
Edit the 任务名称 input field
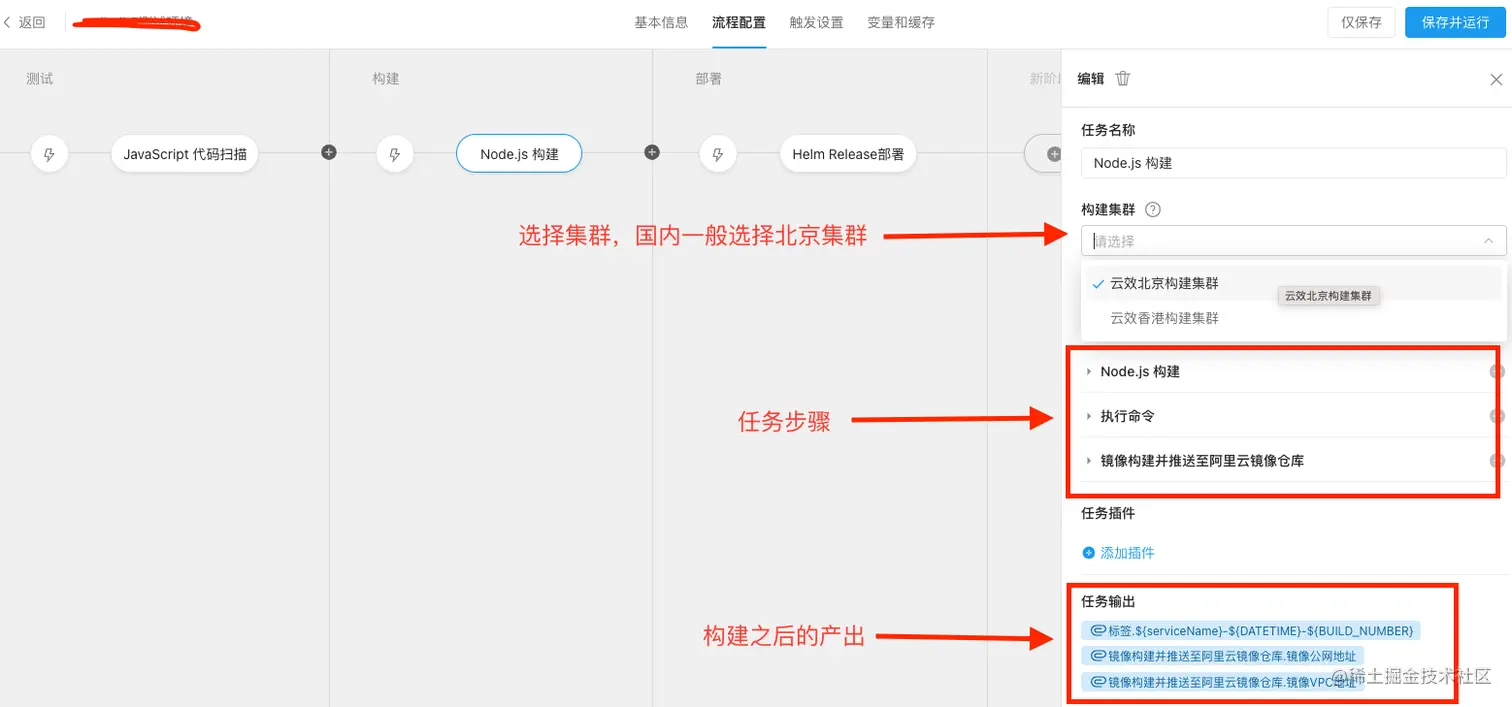pyautogui.click(x=1293, y=163)
